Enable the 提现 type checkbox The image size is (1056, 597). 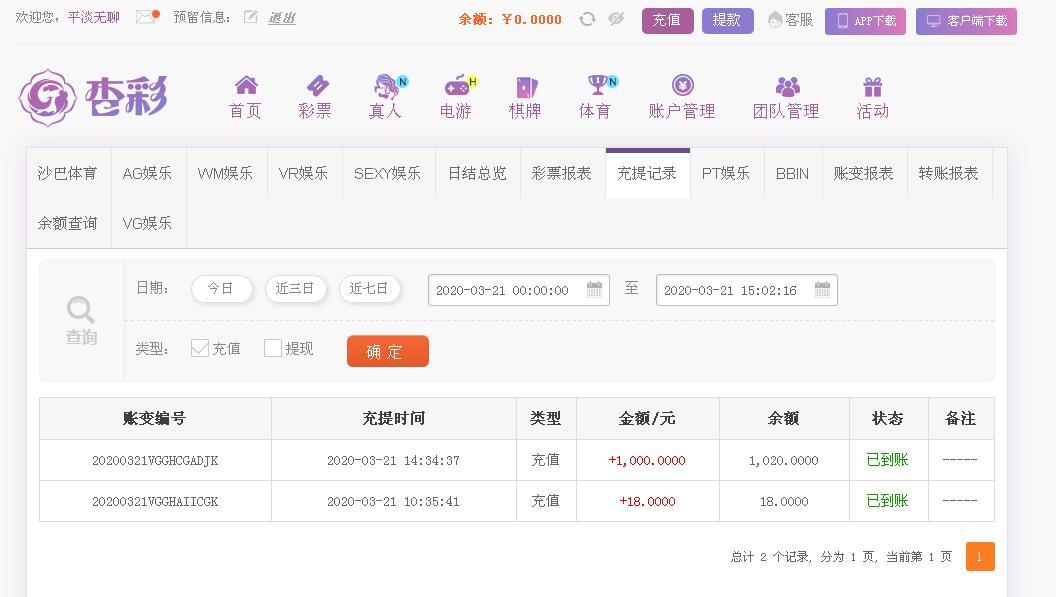[x=273, y=348]
